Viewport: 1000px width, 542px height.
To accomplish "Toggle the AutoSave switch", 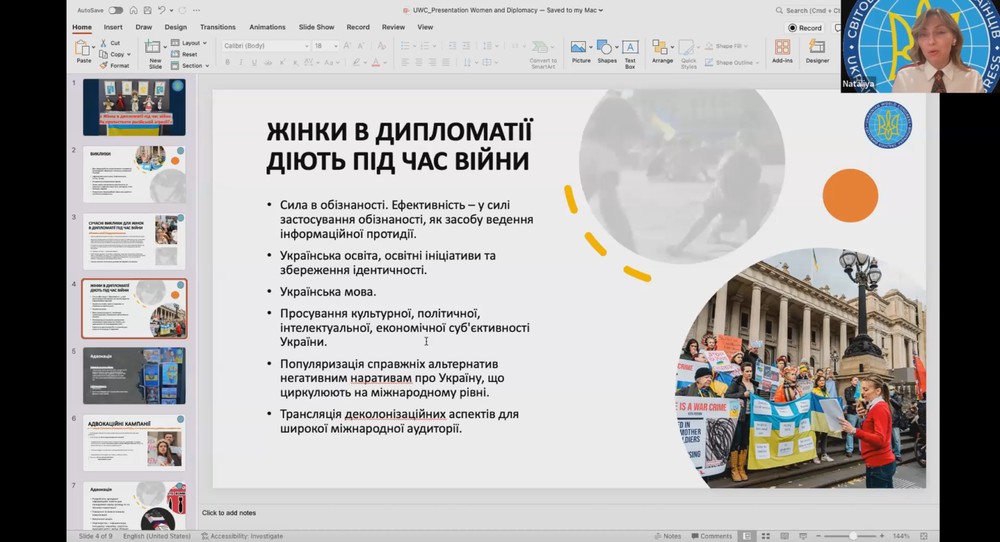I will pyautogui.click(x=115, y=10).
